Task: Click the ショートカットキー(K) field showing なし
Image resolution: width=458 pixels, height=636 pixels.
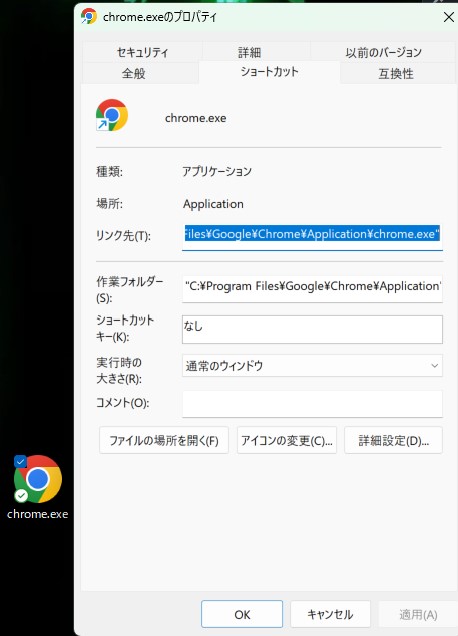Action: click(312, 329)
